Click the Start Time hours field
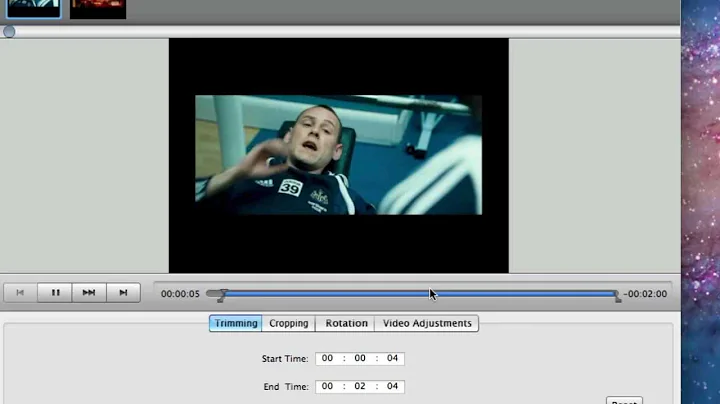Viewport: 720px width, 404px height. [x=327, y=358]
